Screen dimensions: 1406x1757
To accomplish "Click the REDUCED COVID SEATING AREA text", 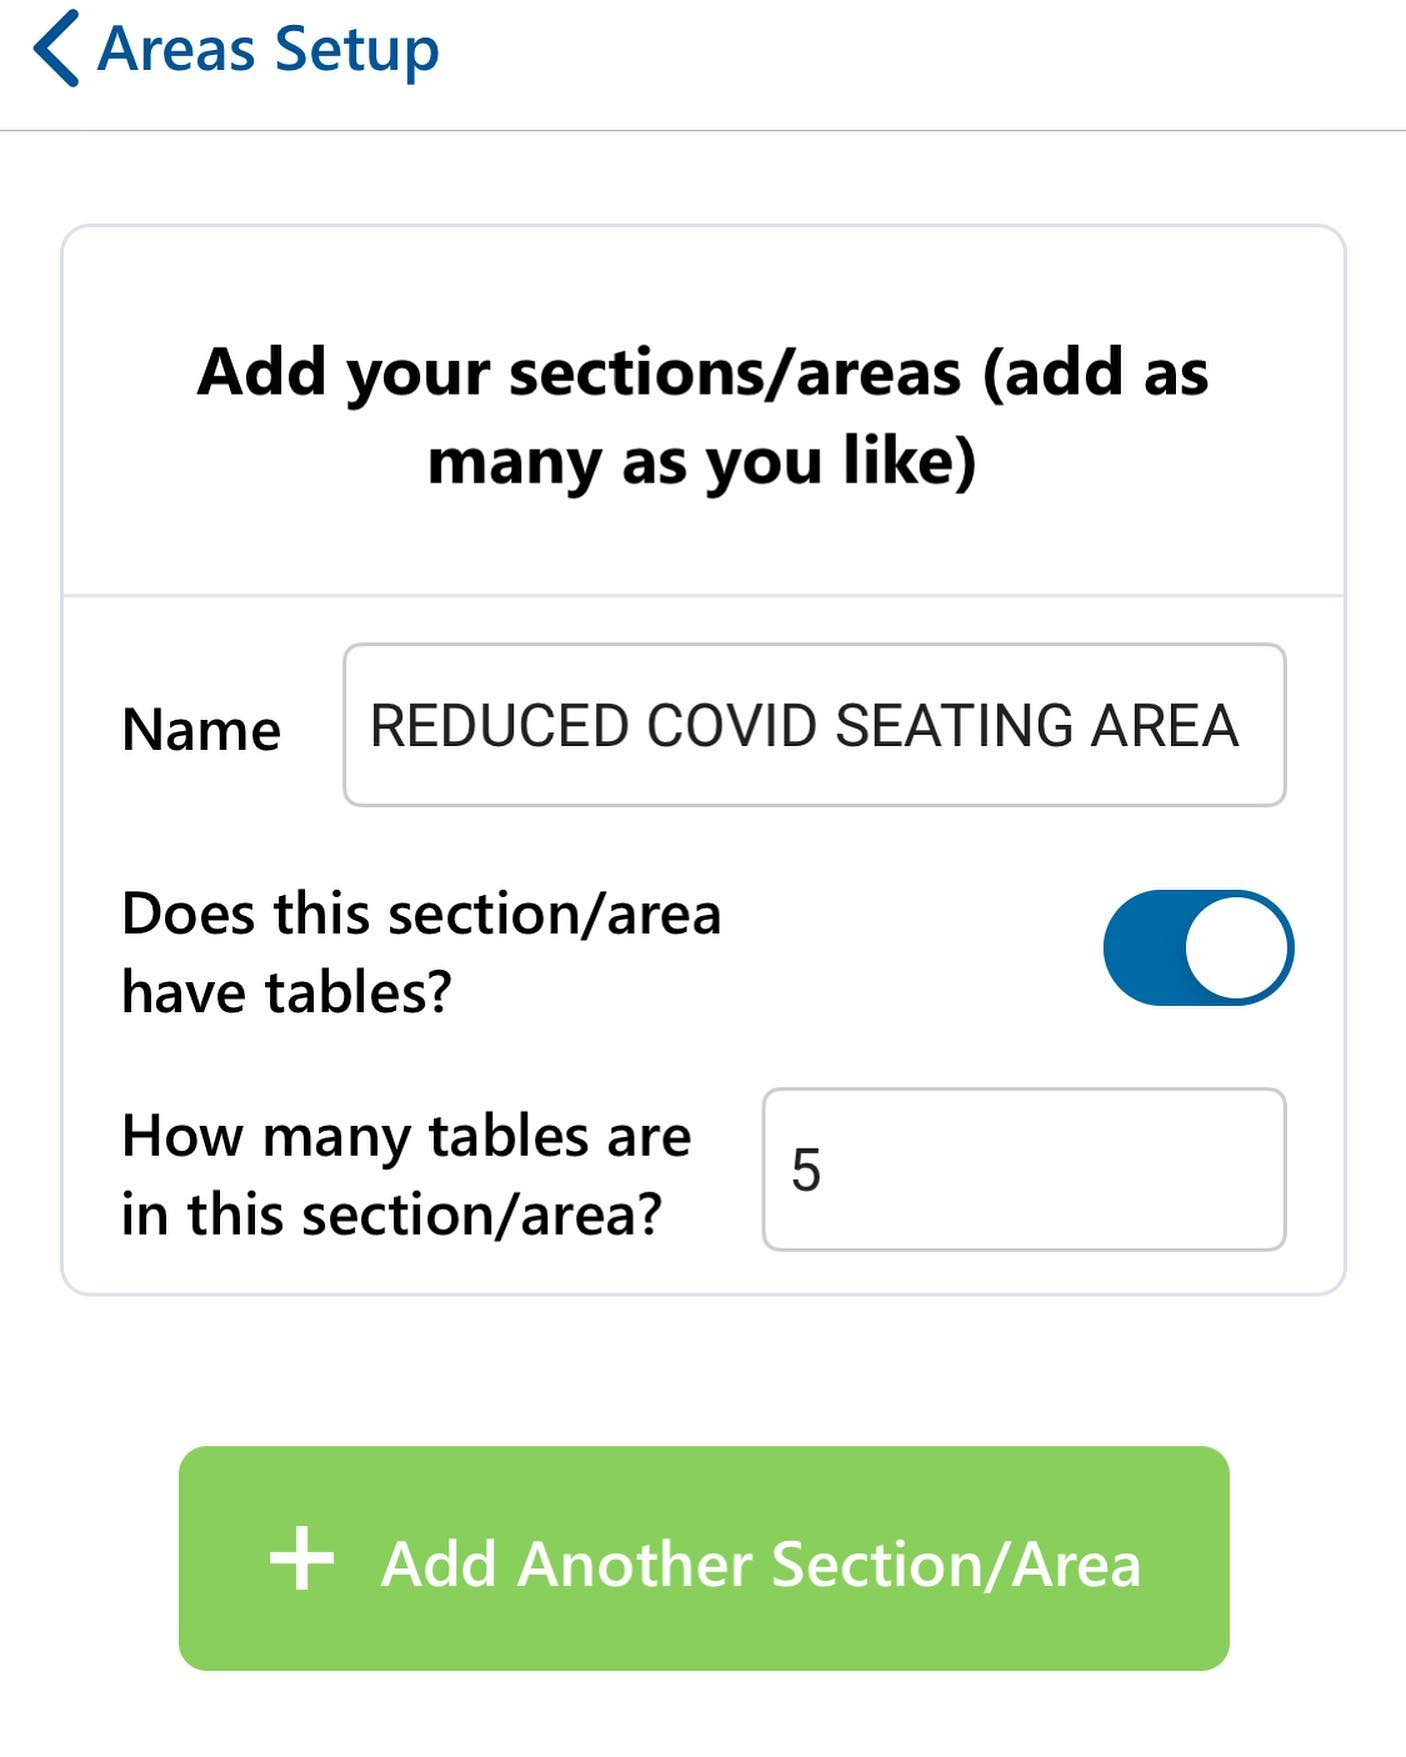I will tap(804, 725).
